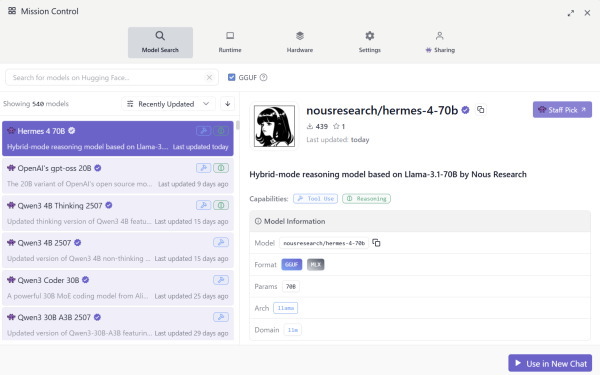Image resolution: width=600 pixels, height=375 pixels.
Task: Click the Hugging Face model search field
Action: 112,78
